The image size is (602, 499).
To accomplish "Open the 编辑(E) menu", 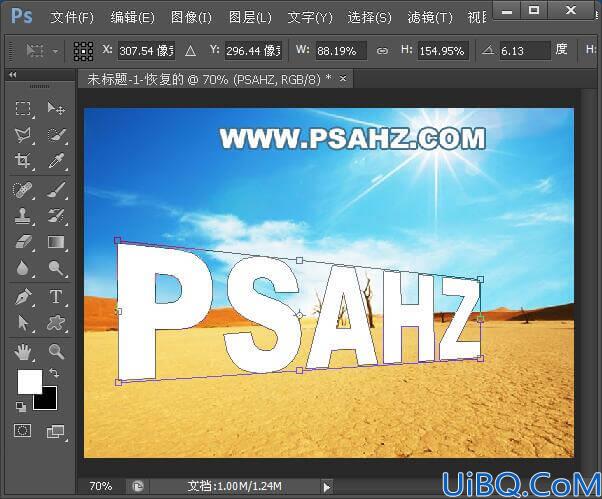I will click(132, 18).
